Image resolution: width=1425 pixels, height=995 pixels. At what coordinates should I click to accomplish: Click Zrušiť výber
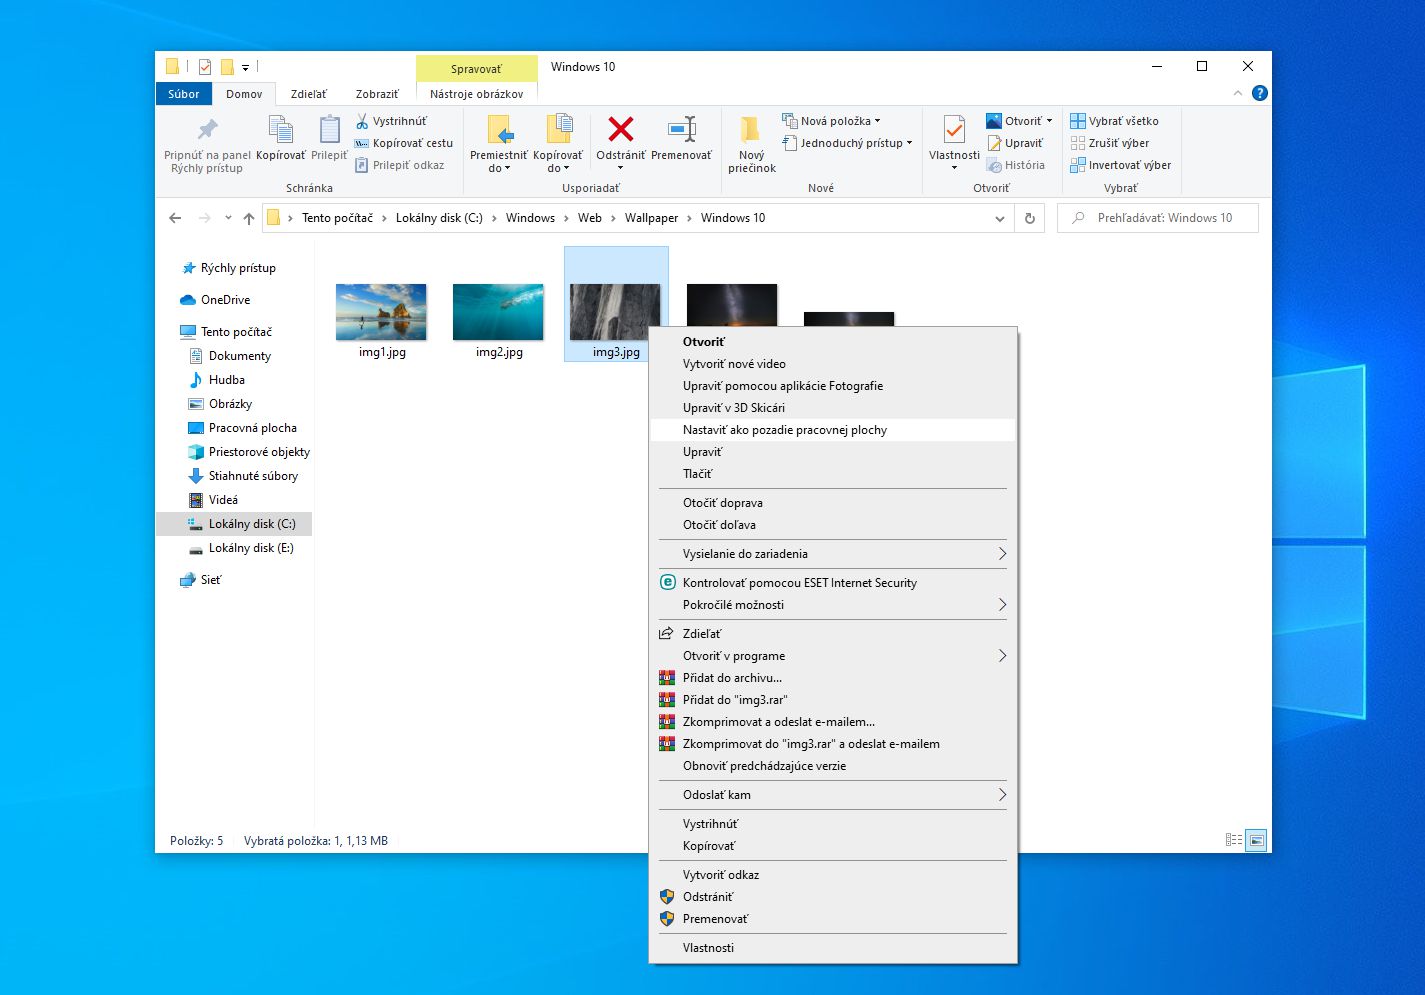(x=1110, y=143)
